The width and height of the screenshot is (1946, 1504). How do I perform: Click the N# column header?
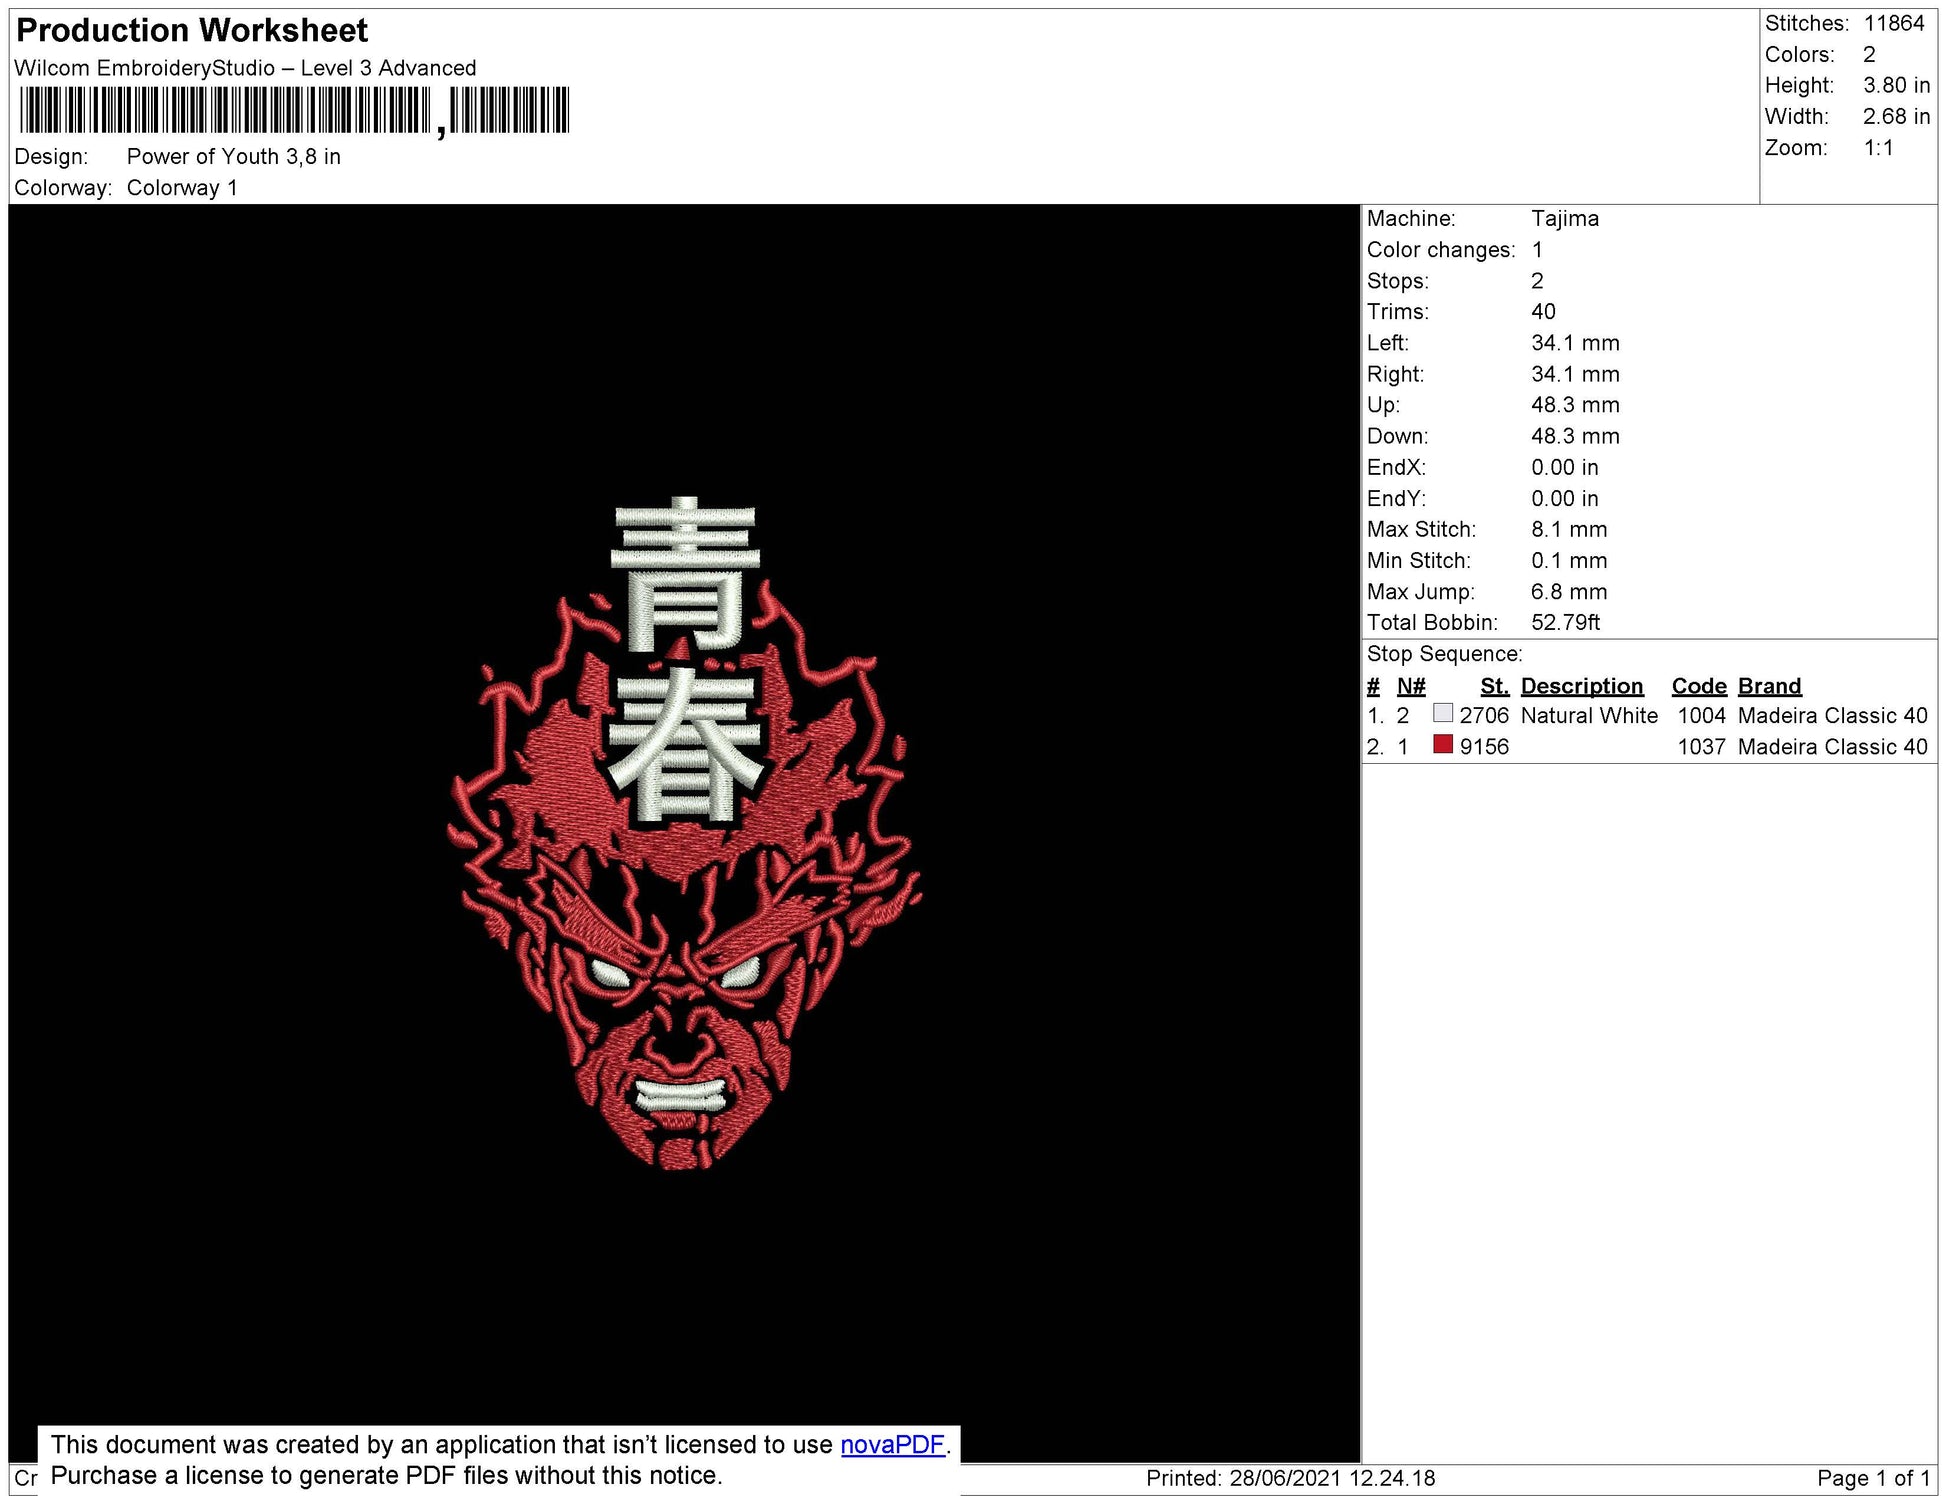click(x=1410, y=686)
